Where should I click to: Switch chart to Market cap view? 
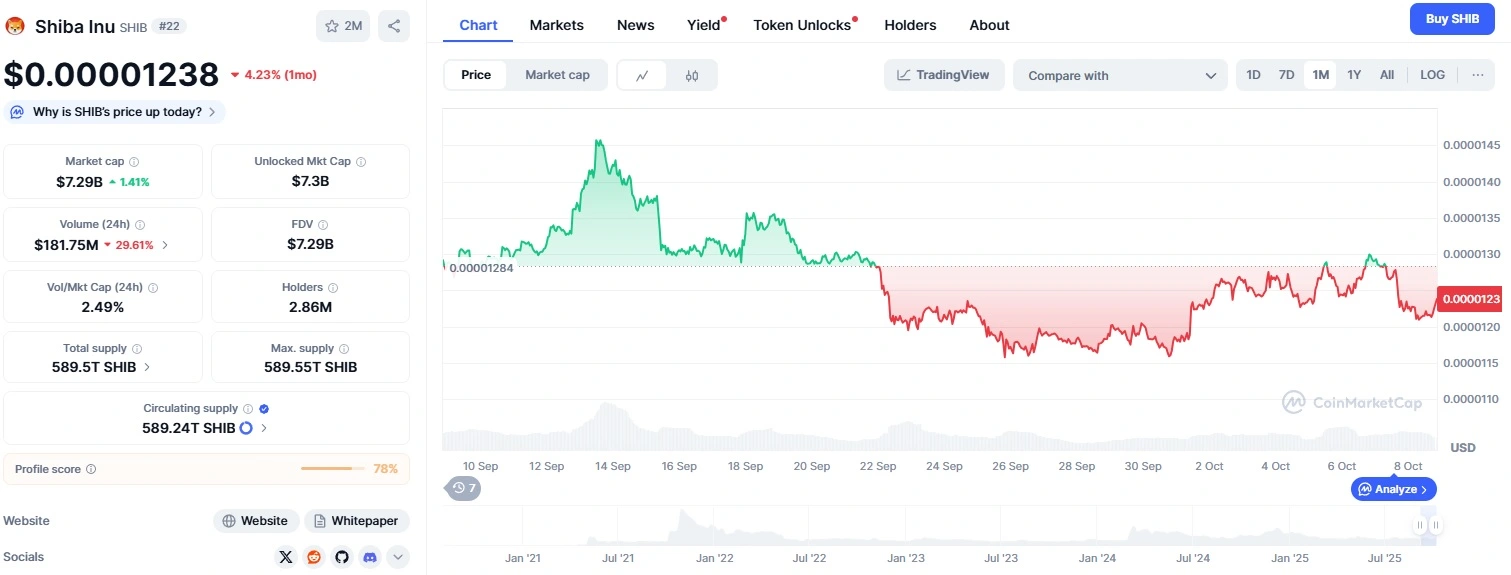(x=557, y=75)
